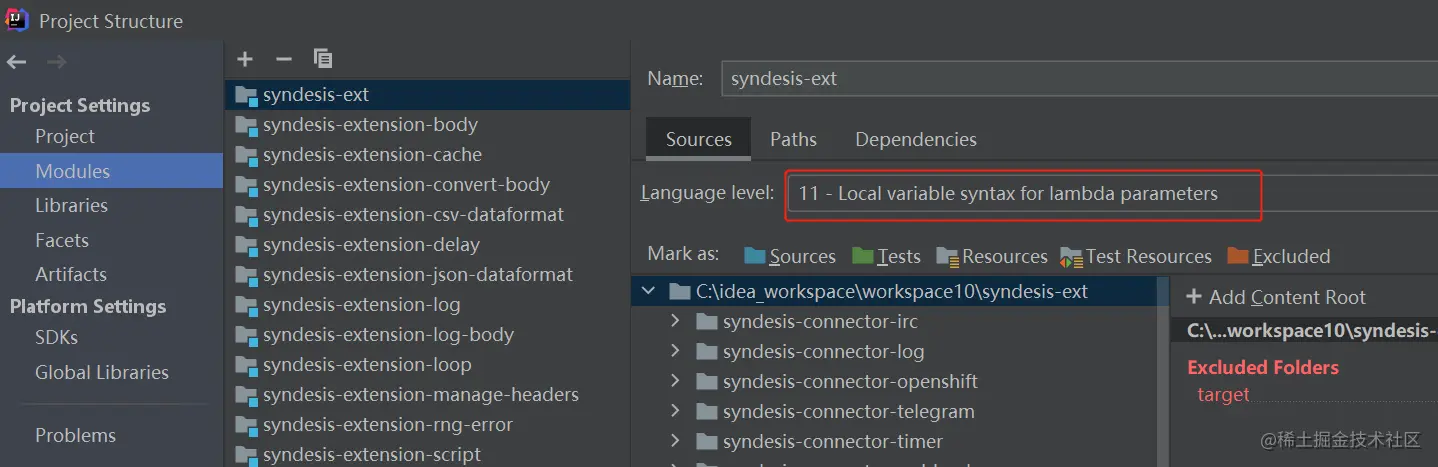Open Libraries settings
Image resolution: width=1438 pixels, height=467 pixels.
[x=71, y=206]
